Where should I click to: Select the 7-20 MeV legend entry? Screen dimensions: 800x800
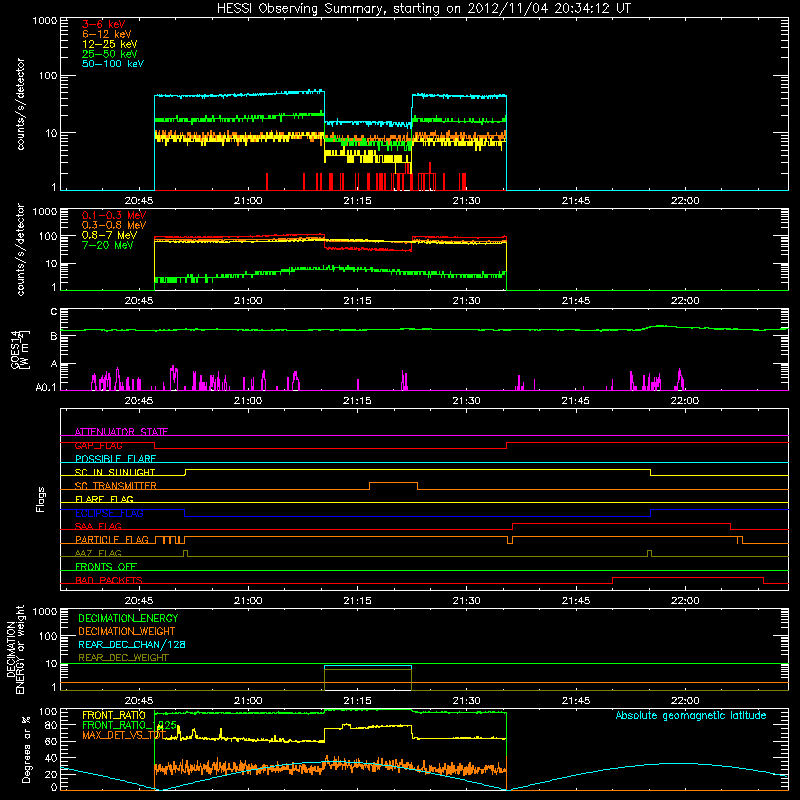pos(108,245)
